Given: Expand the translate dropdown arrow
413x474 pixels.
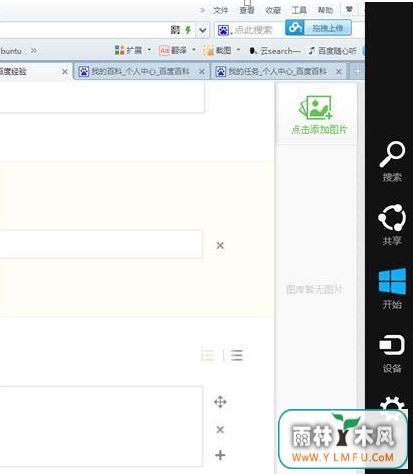Looking at the screenshot, I should click(194, 50).
